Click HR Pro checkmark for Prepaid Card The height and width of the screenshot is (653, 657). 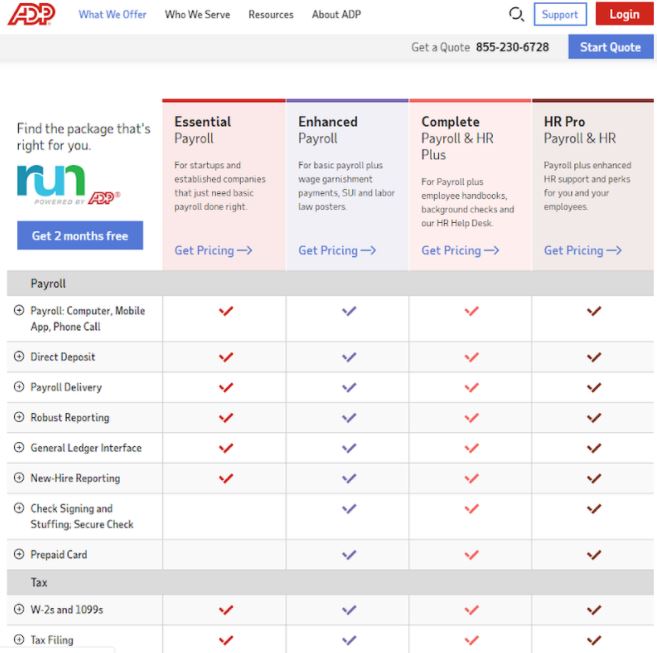coord(594,555)
